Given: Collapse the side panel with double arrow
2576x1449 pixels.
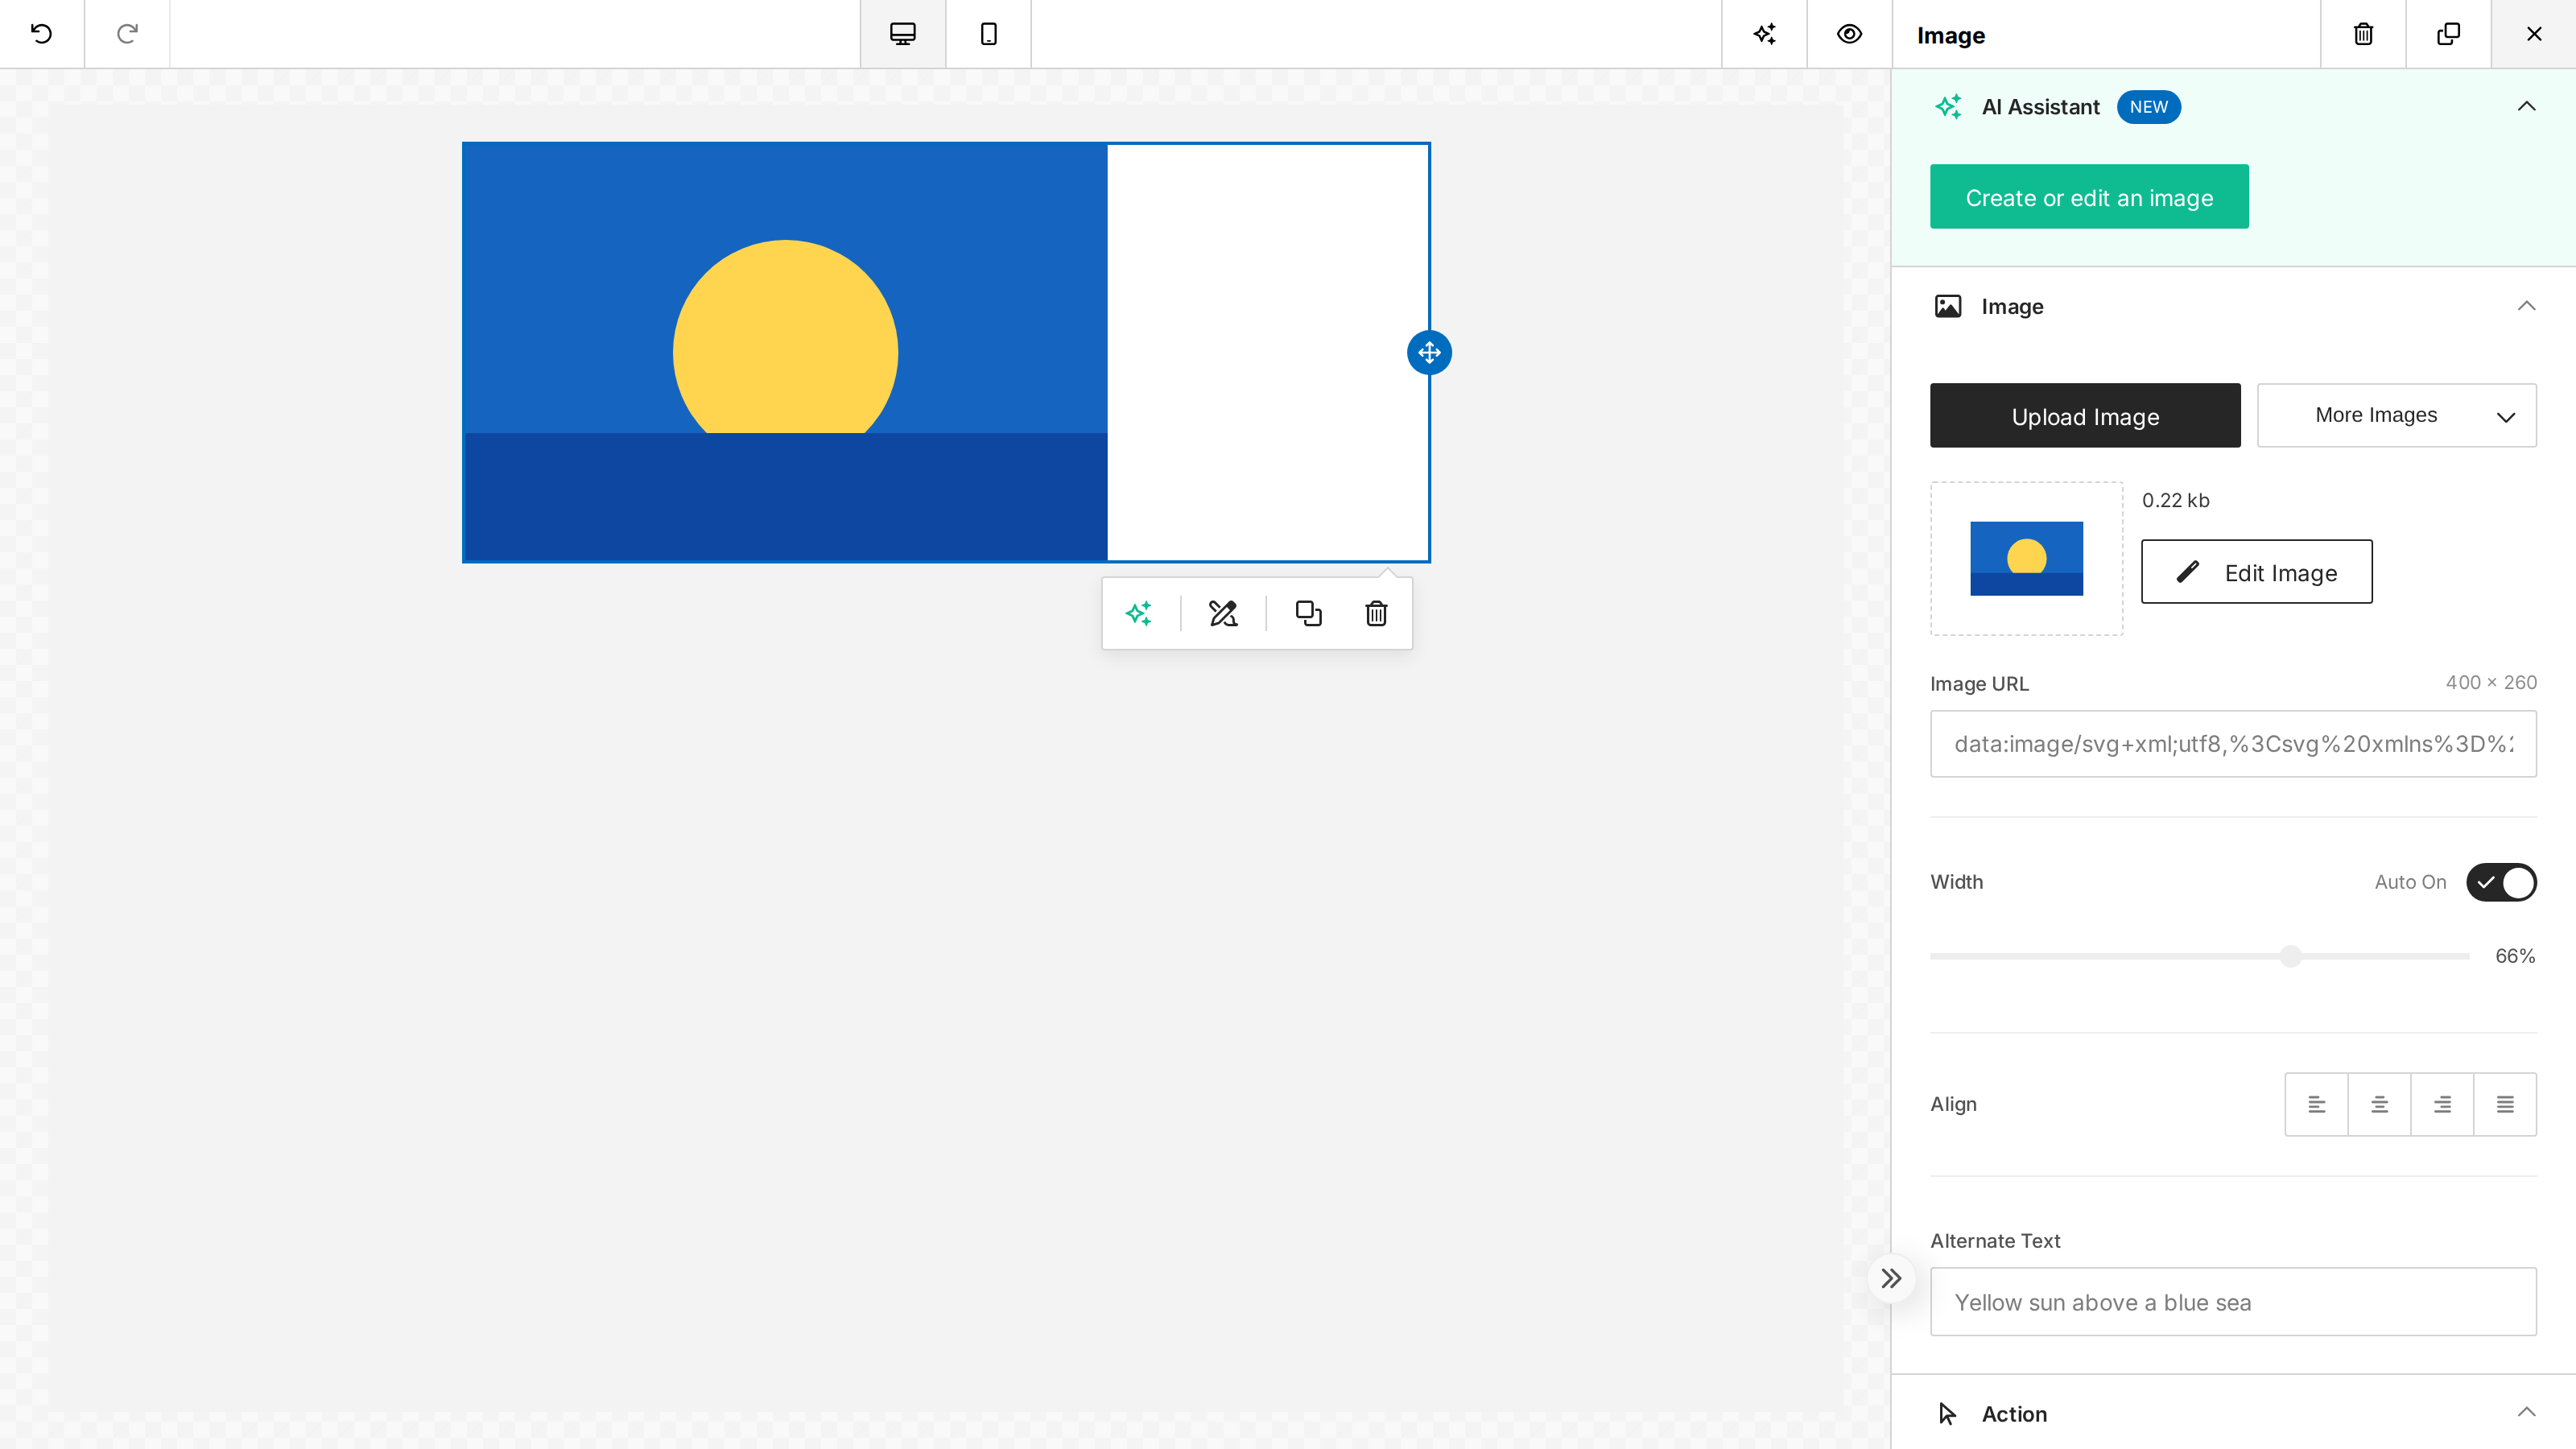Looking at the screenshot, I should click(x=1891, y=1278).
